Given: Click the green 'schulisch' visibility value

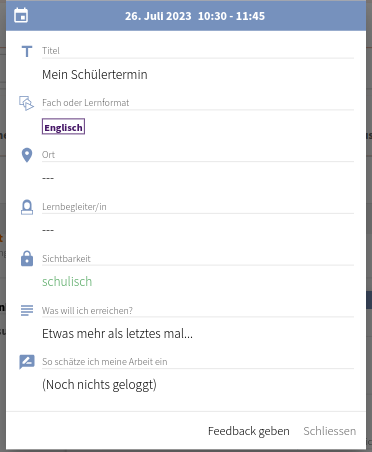Looking at the screenshot, I should click(x=67, y=282).
